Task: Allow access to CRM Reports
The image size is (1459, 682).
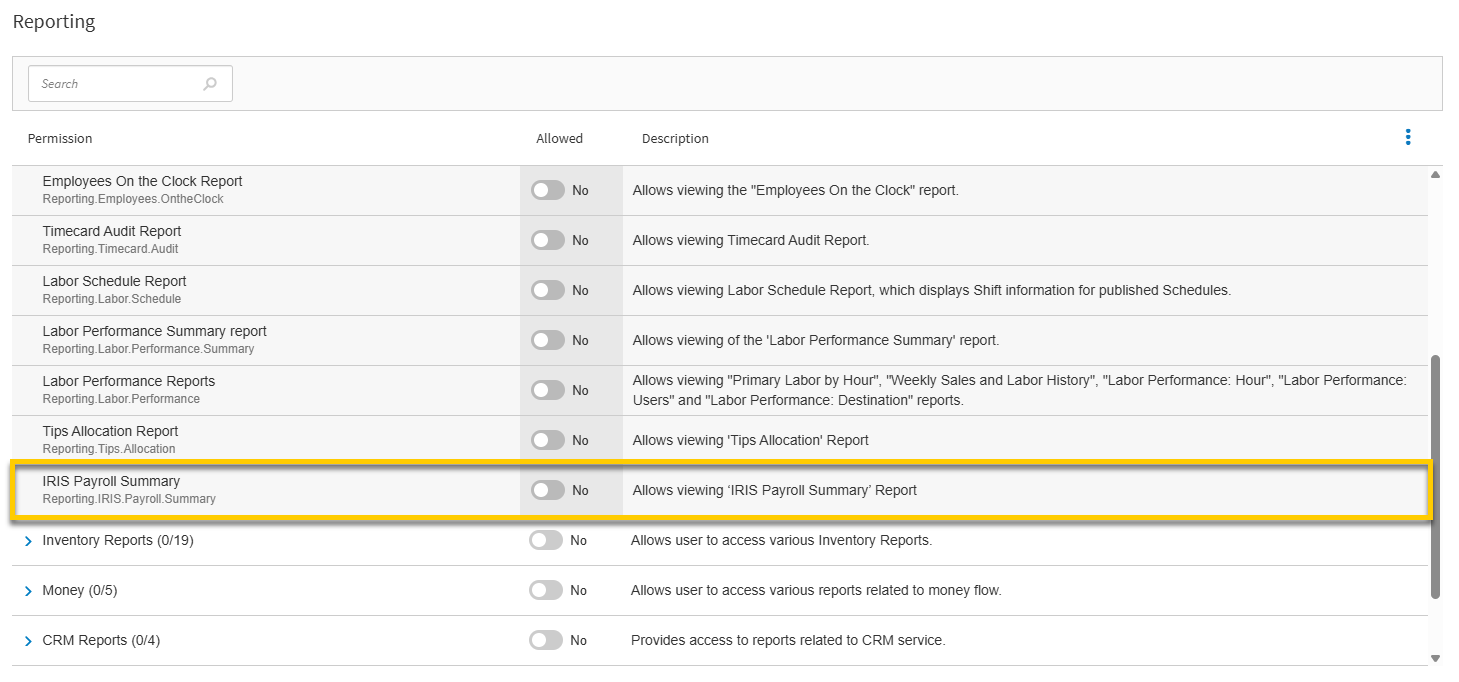Action: coord(546,640)
